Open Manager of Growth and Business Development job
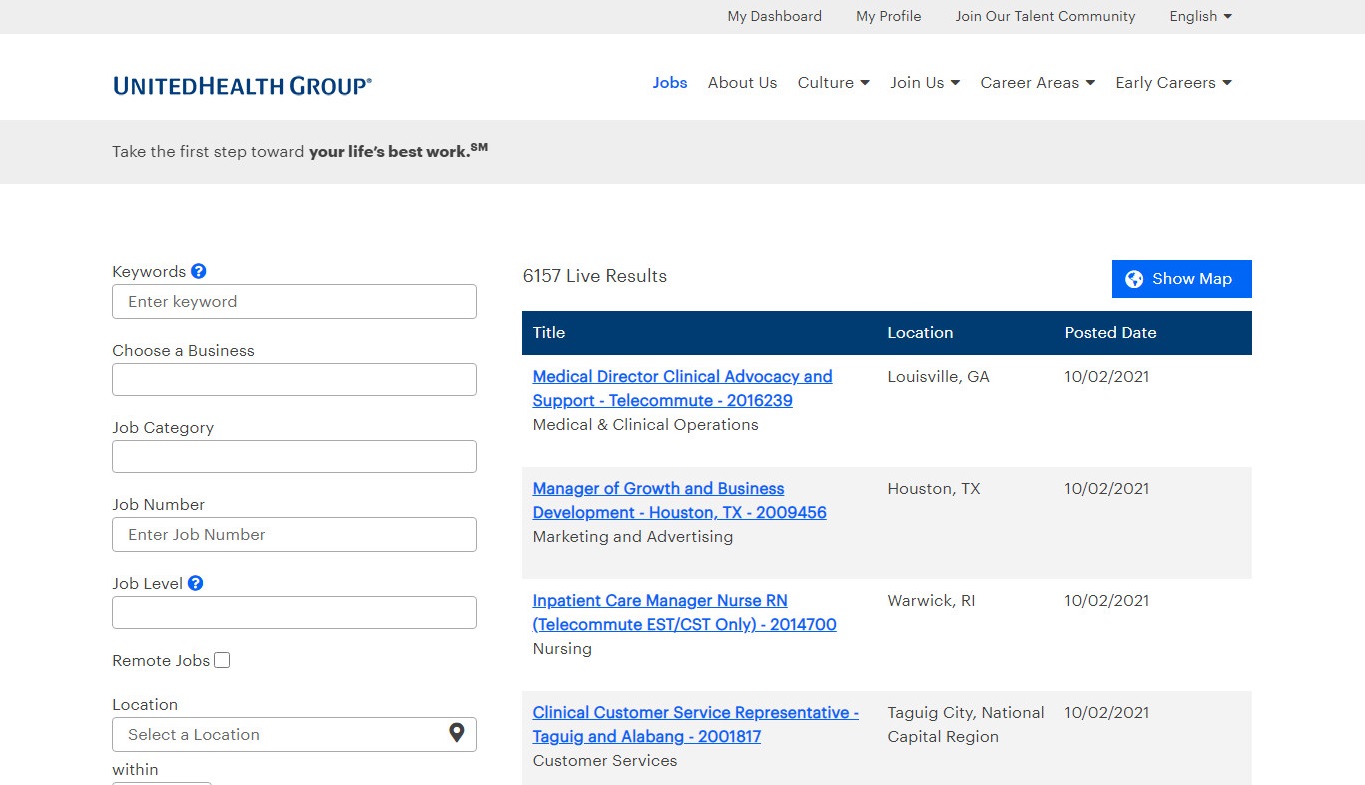This screenshot has width=1365, height=785. (679, 500)
